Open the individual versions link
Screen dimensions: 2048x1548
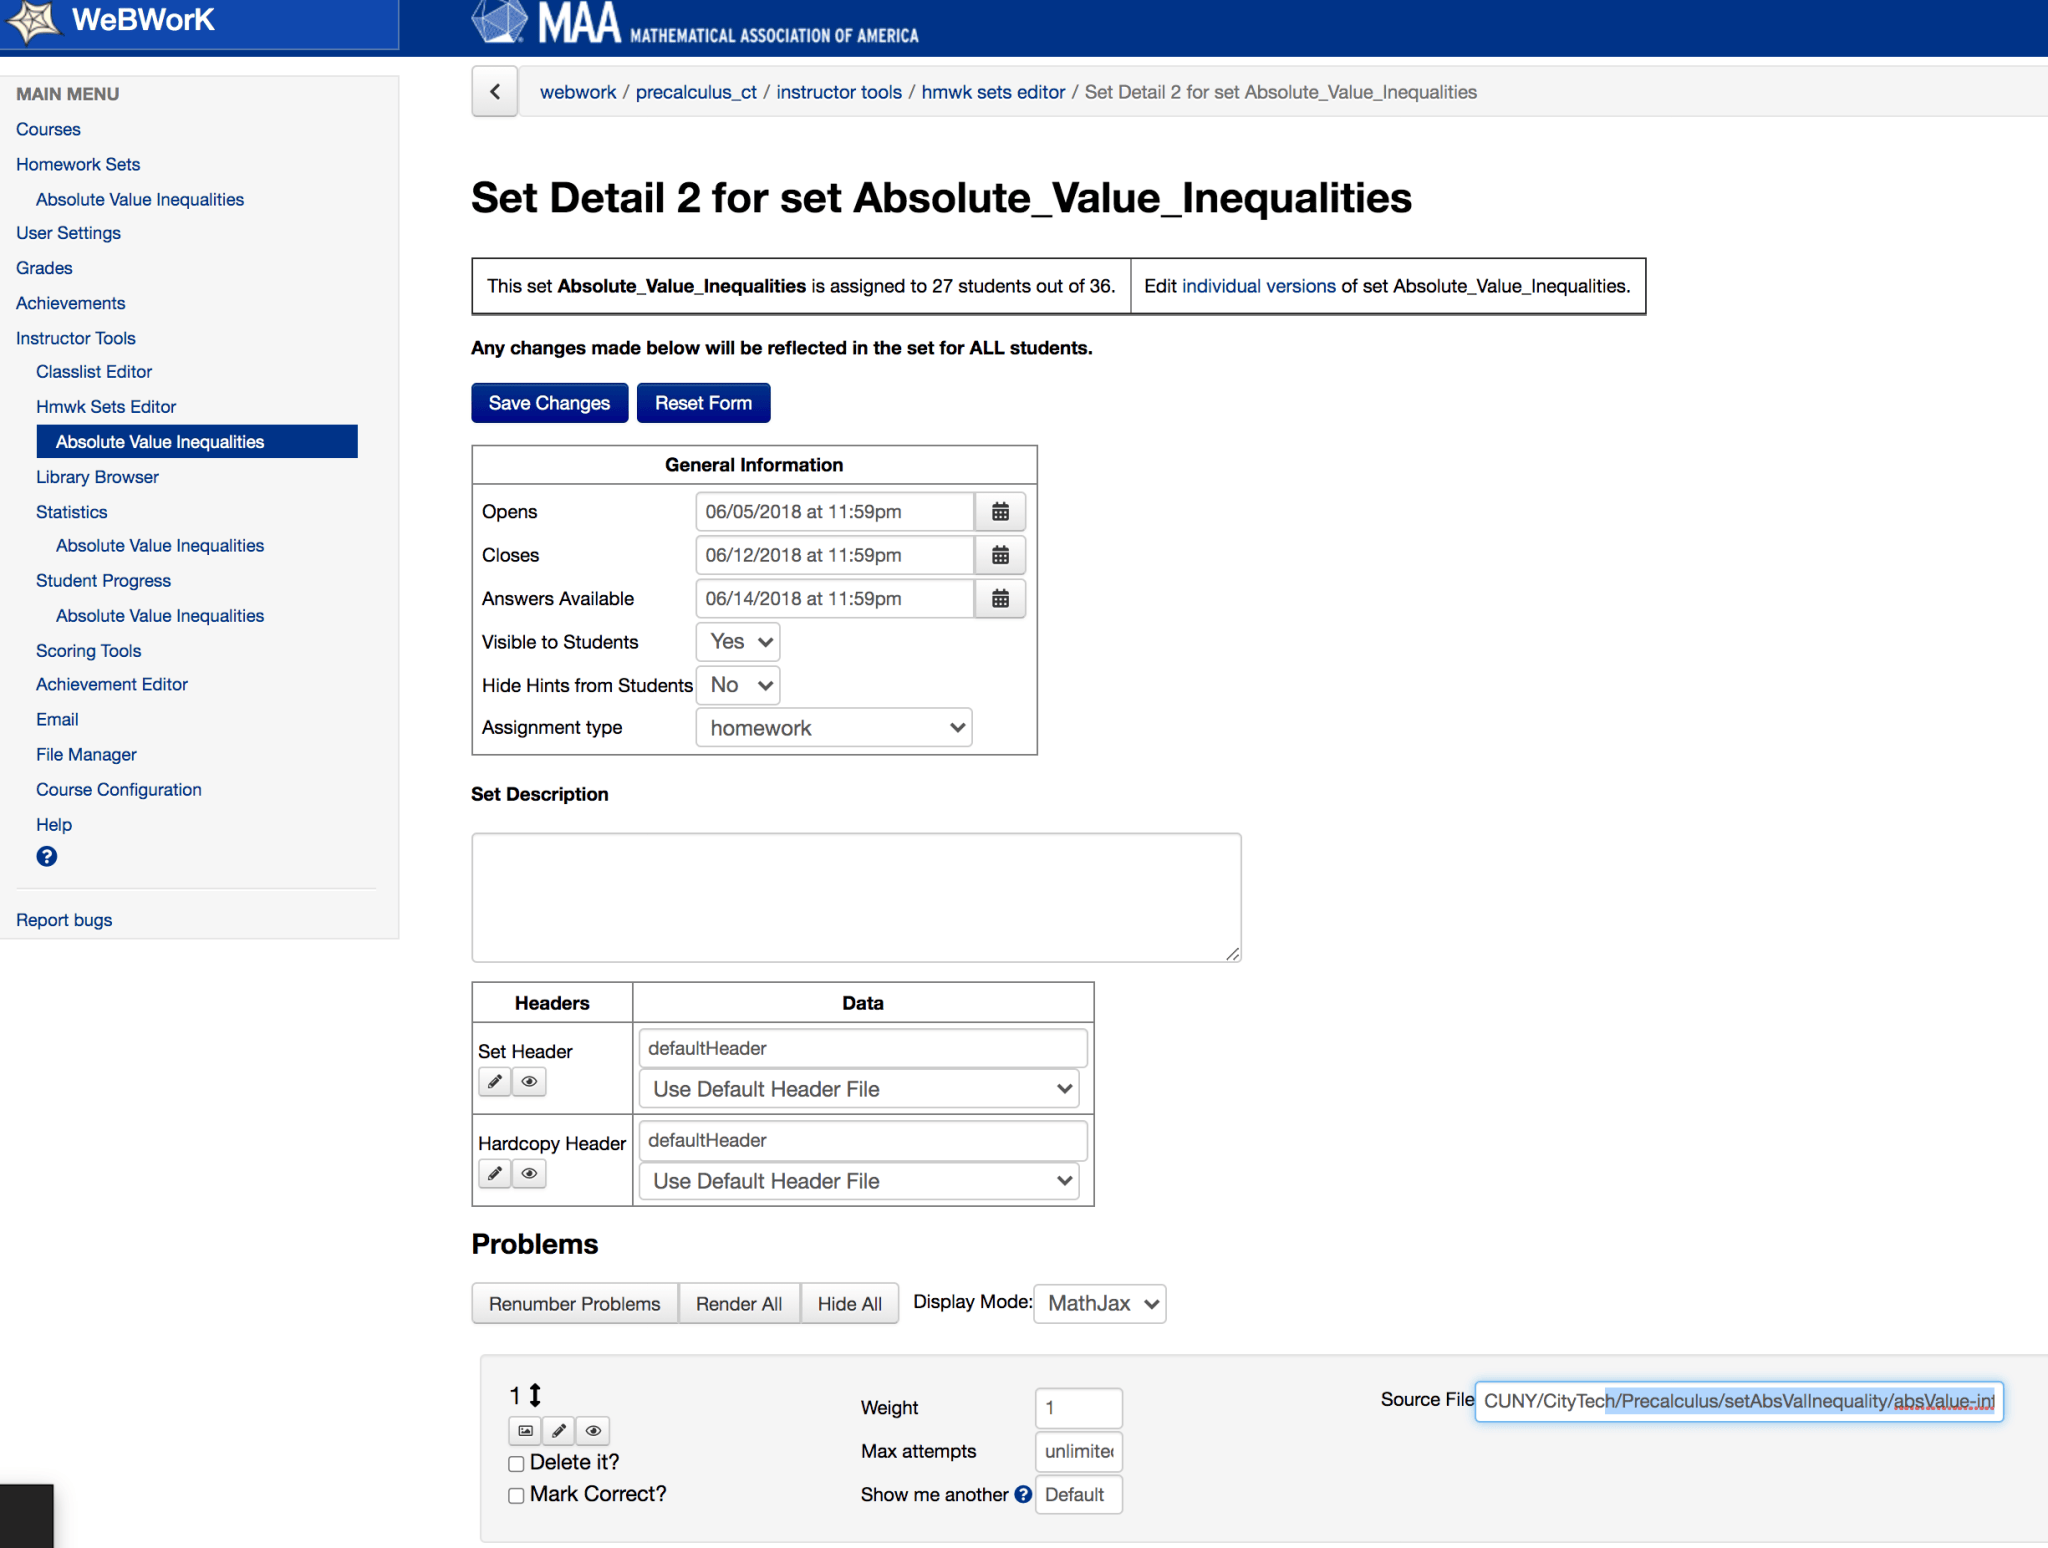[1258, 286]
